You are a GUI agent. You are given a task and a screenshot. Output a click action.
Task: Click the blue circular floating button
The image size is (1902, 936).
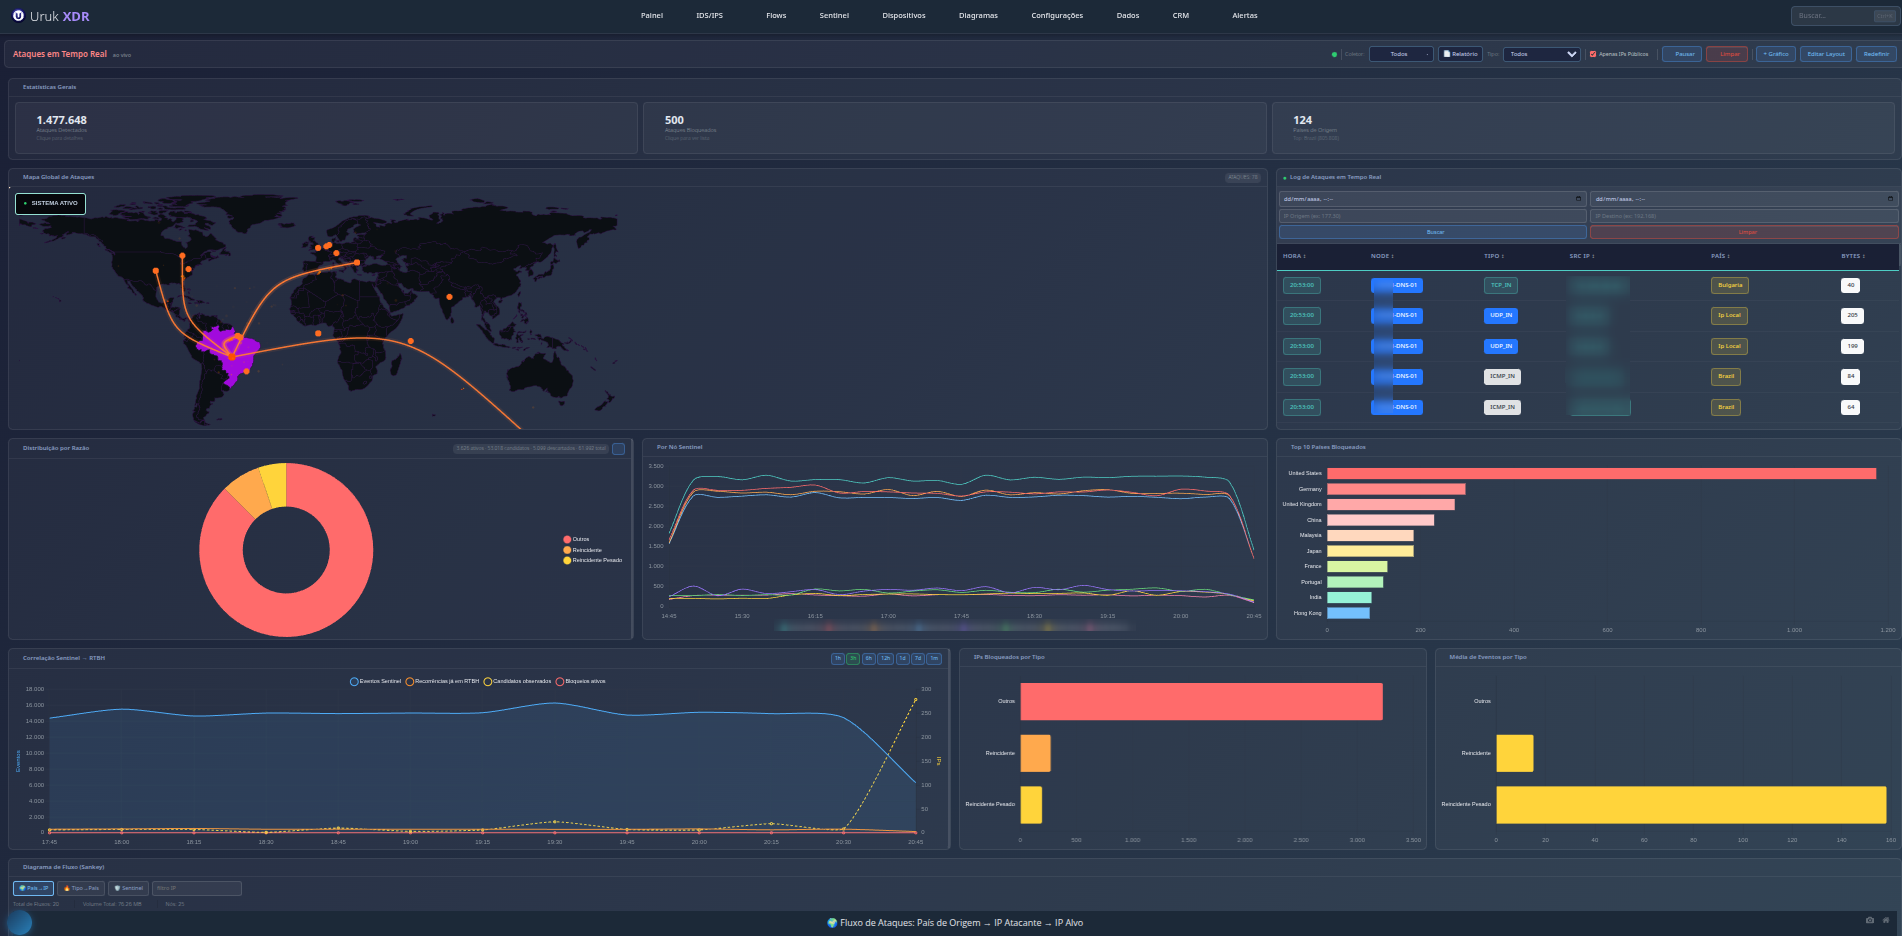point(19,923)
